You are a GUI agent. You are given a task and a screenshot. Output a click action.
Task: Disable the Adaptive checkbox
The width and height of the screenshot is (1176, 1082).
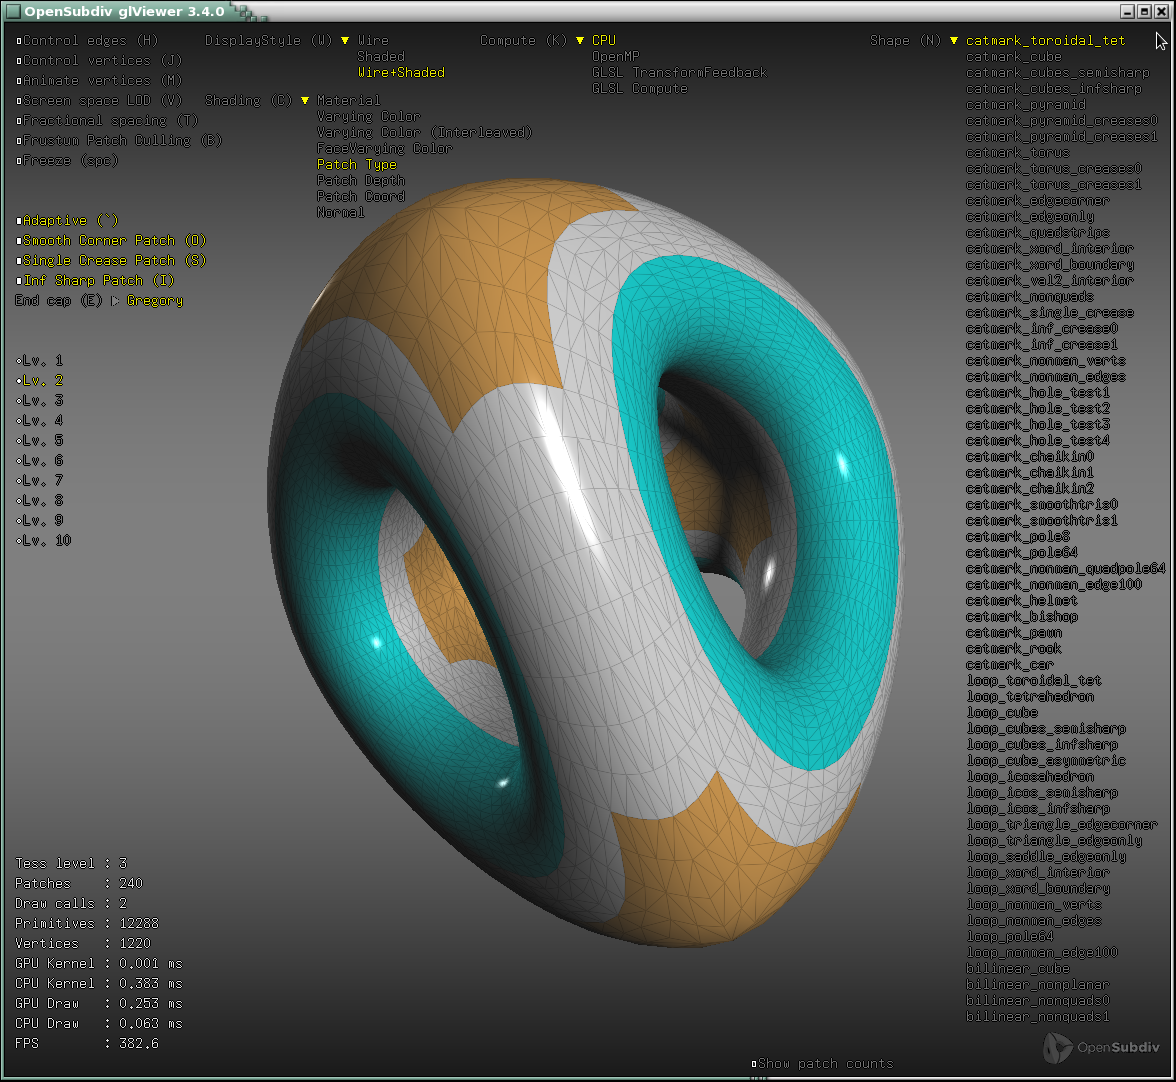pyautogui.click(x=19, y=221)
